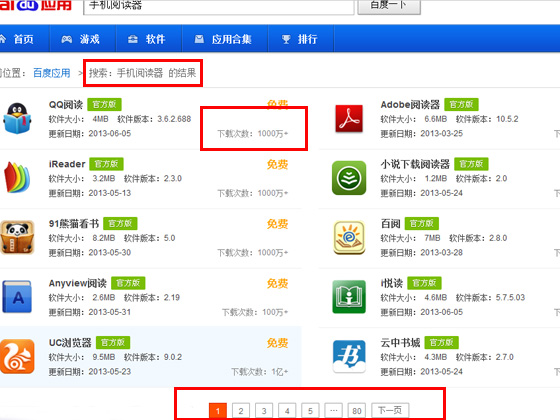Open the 排行 ranking tab
Image resolution: width=560 pixels, height=420 pixels.
[x=301, y=39]
